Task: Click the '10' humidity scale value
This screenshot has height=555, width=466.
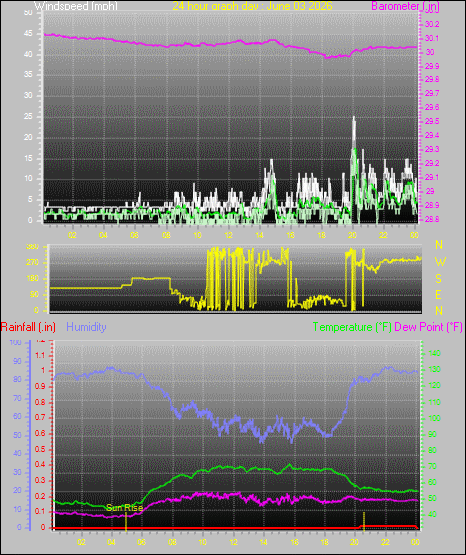Action: tap(17, 509)
